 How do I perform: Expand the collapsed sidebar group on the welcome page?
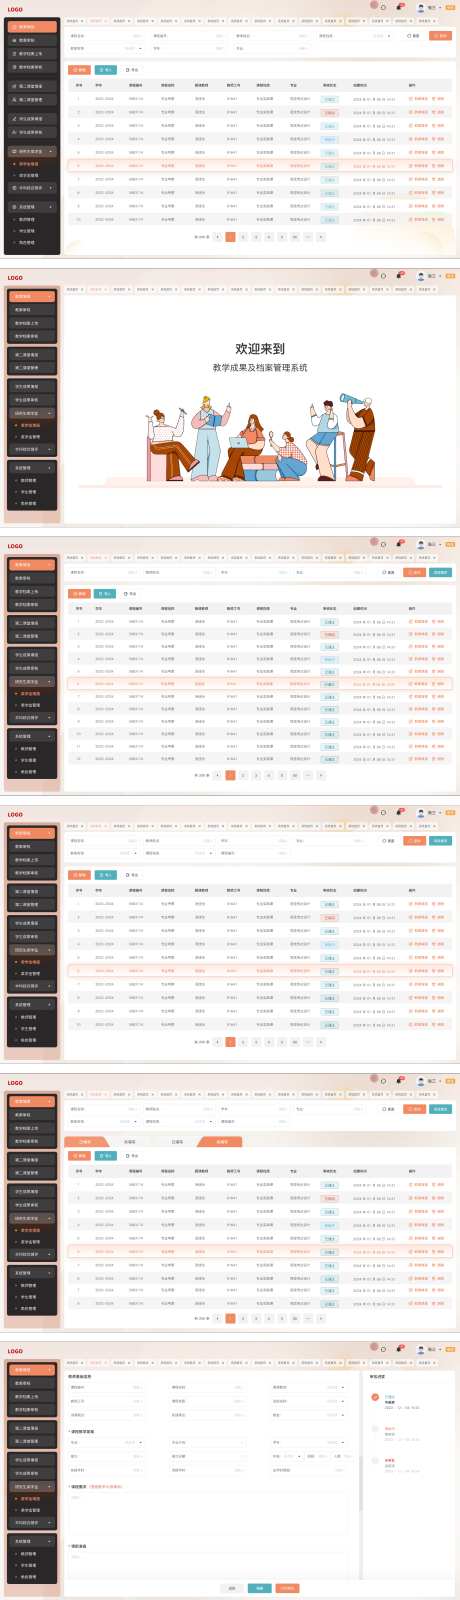32,449
